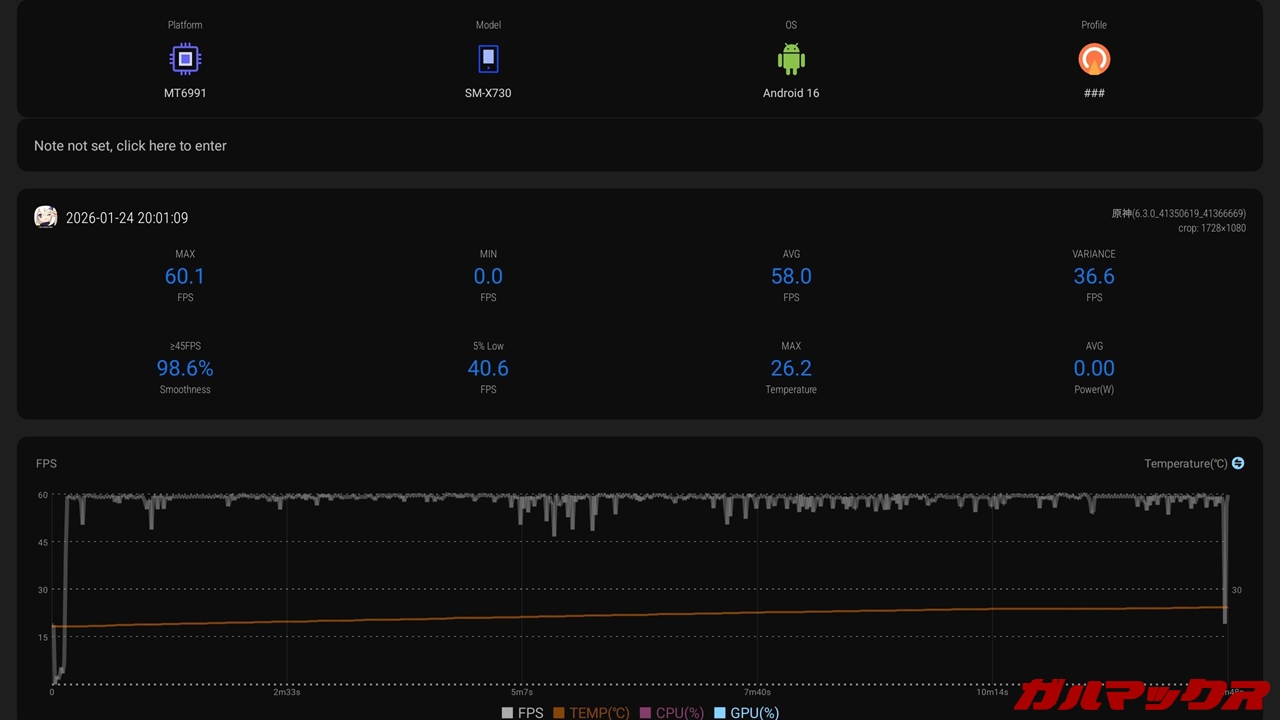
Task: Toggle GPU(%) series in the chart legend
Action: pos(746,713)
